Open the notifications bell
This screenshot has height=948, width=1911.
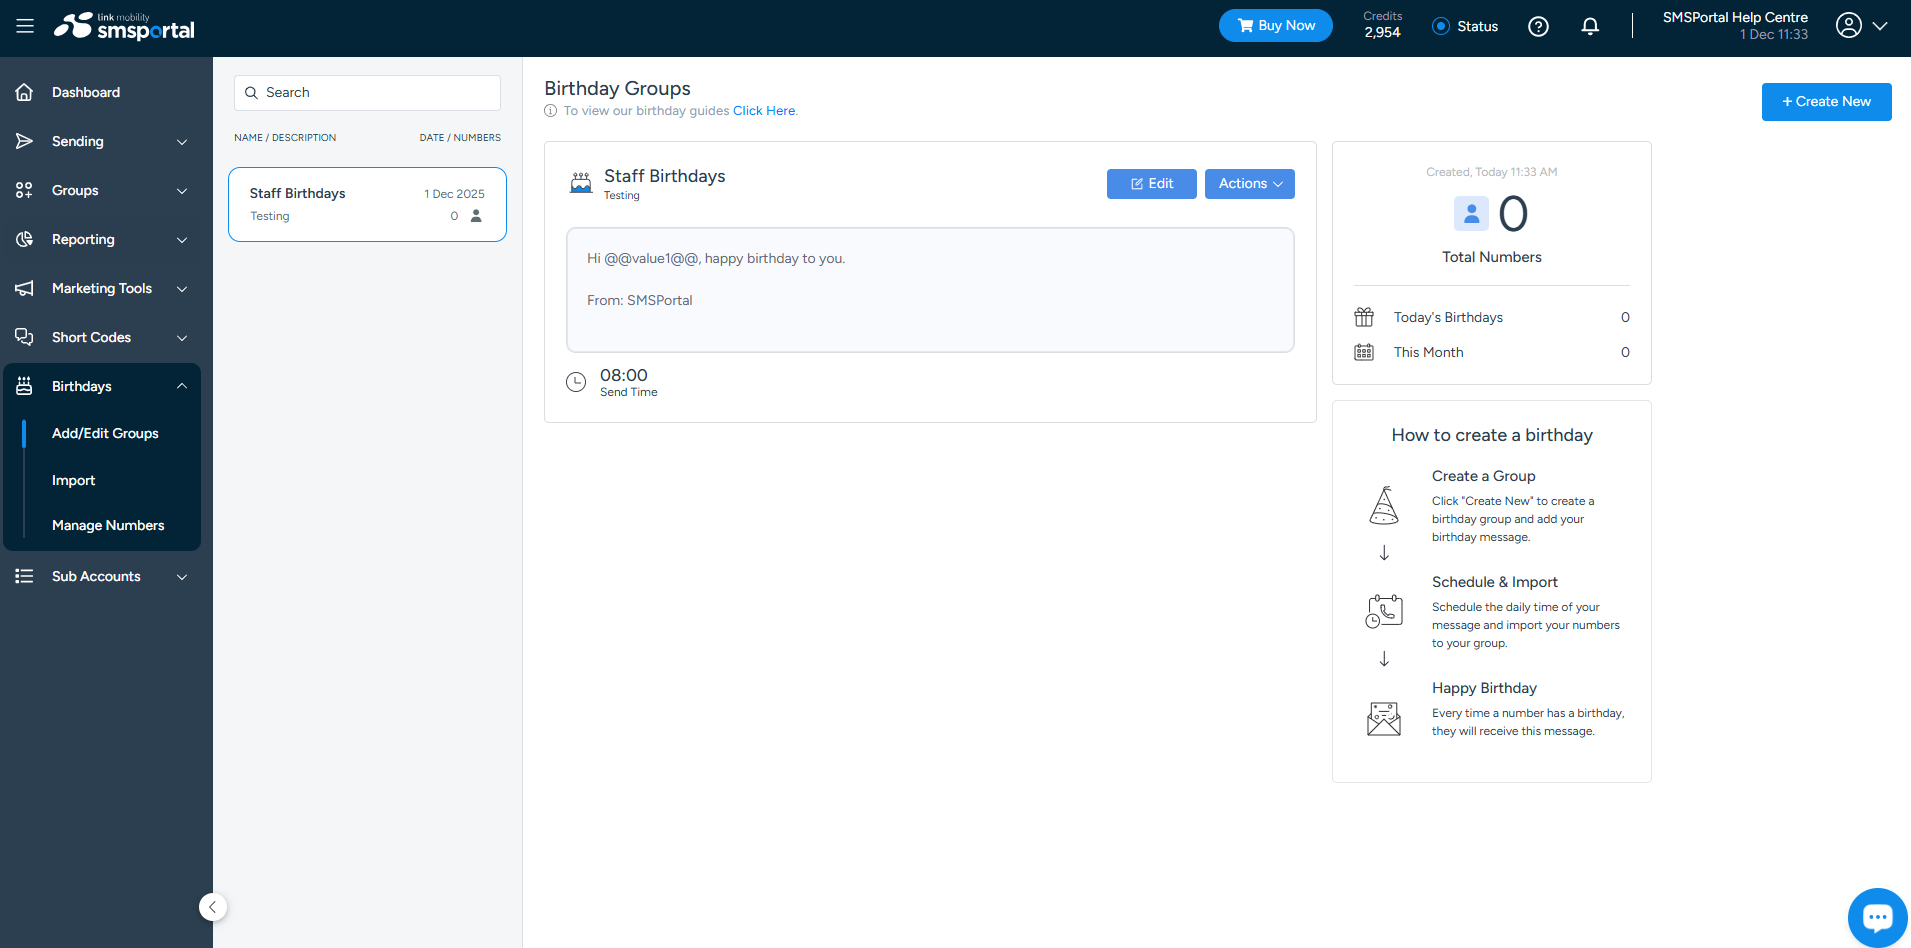[x=1590, y=27]
